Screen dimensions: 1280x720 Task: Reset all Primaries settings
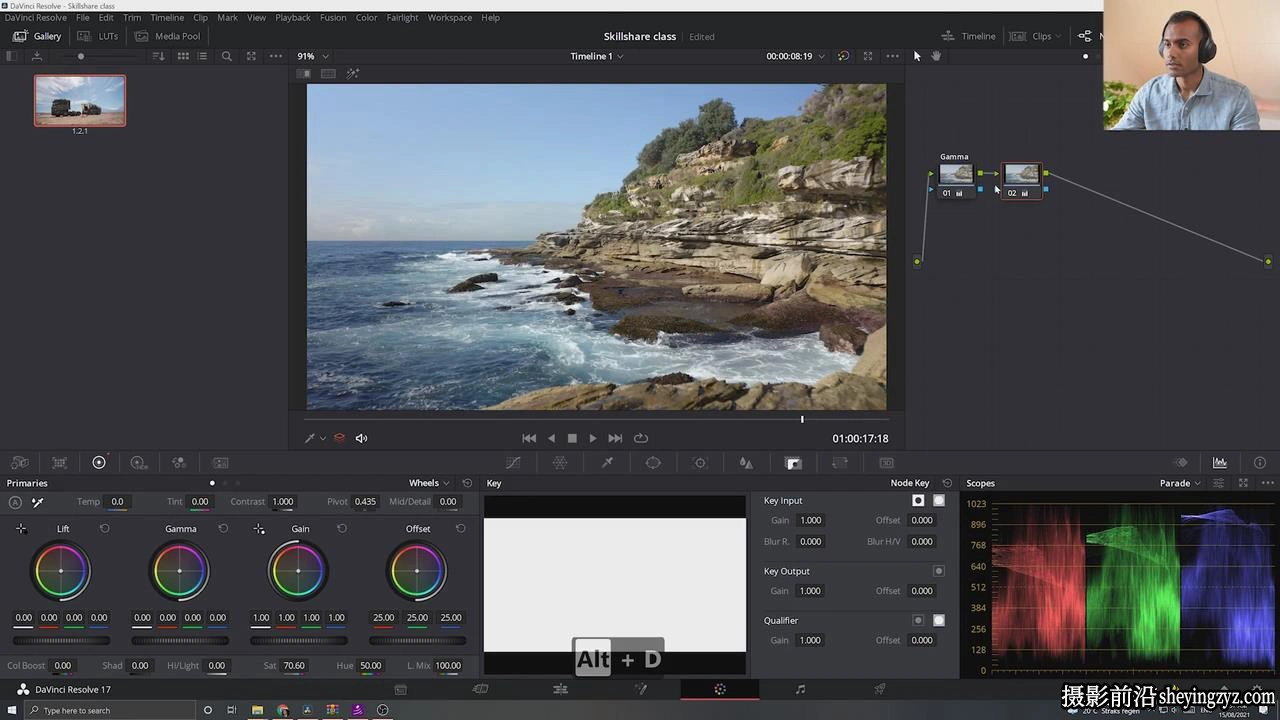pos(467,483)
